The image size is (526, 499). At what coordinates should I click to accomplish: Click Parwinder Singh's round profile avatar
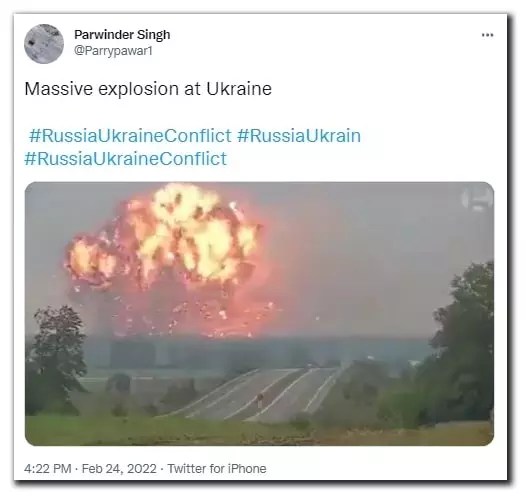coord(44,44)
